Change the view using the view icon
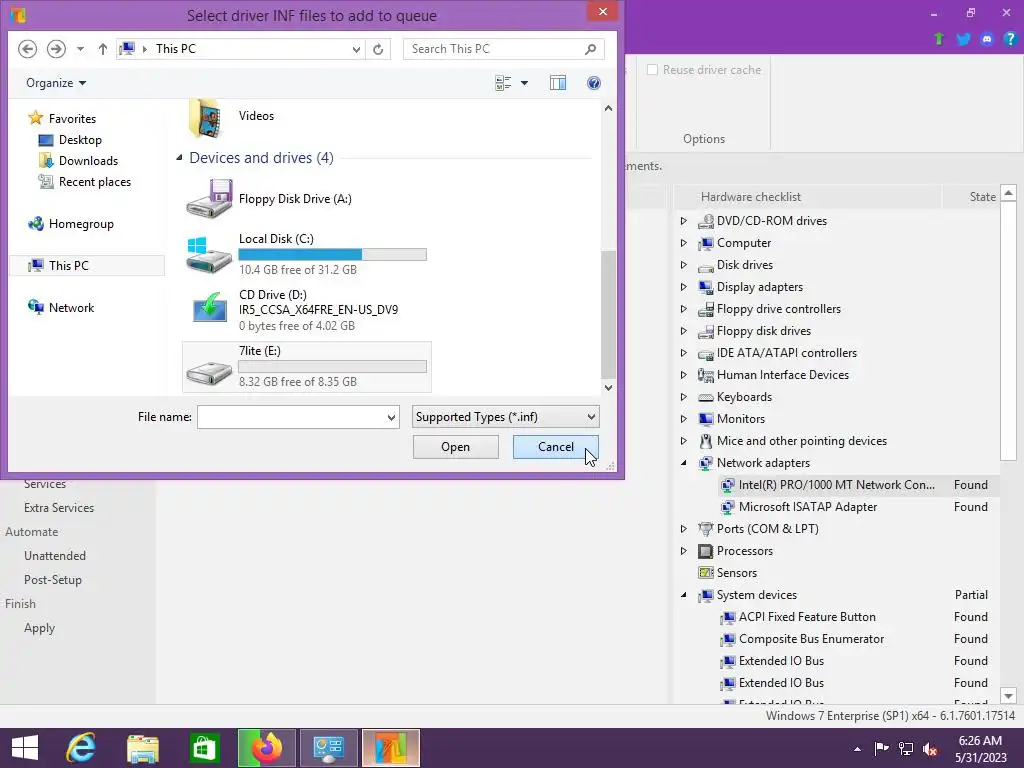 click(503, 83)
